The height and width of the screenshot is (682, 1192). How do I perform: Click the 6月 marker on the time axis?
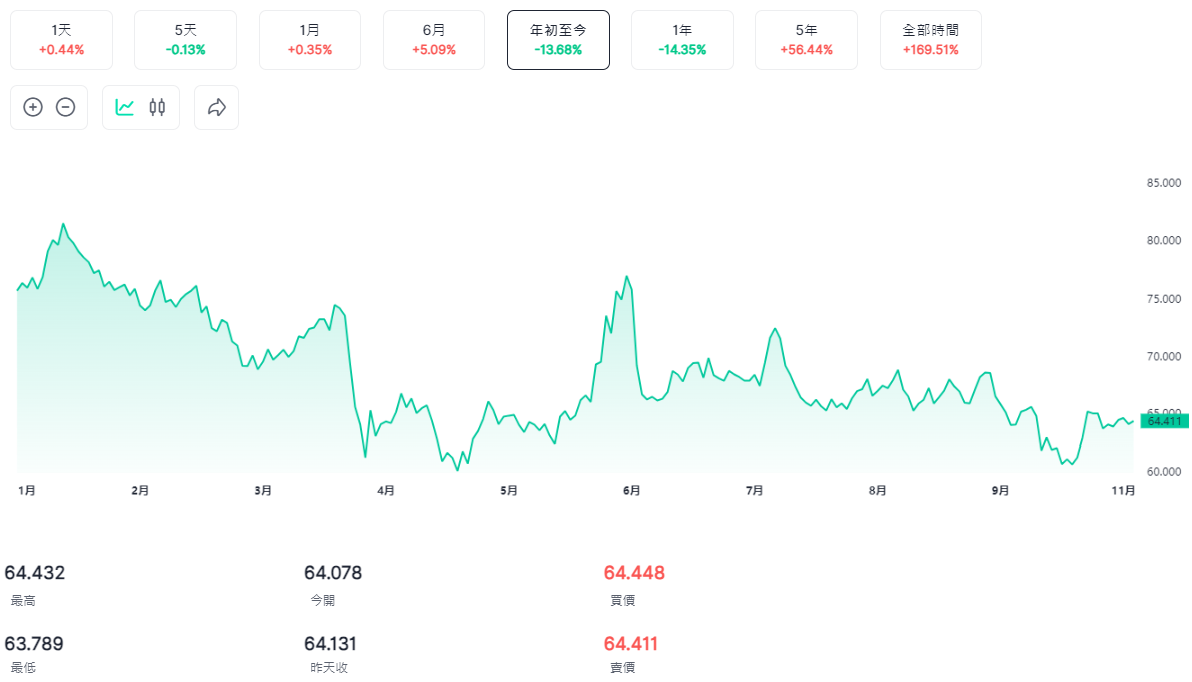coord(631,490)
